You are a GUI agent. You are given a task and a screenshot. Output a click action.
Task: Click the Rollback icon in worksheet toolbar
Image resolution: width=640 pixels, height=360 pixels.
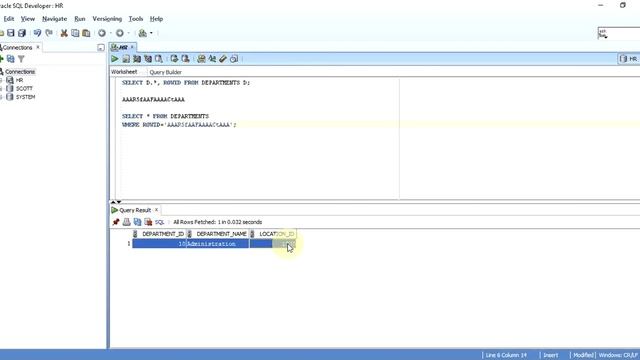[x=185, y=59]
